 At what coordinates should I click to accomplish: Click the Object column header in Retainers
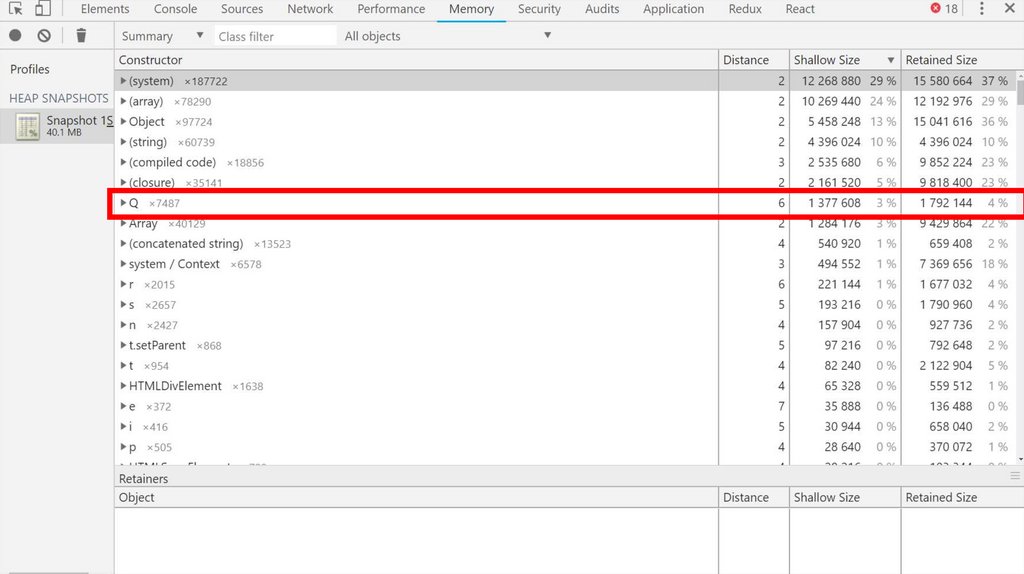point(417,497)
